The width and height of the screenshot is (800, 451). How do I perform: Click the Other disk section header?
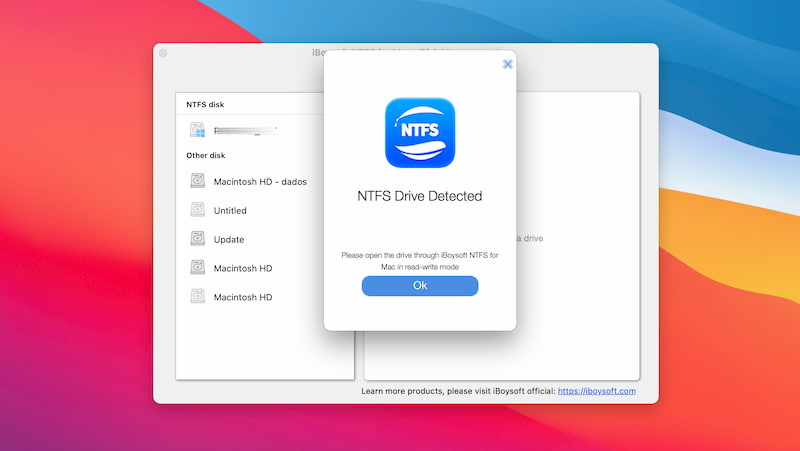click(206, 156)
